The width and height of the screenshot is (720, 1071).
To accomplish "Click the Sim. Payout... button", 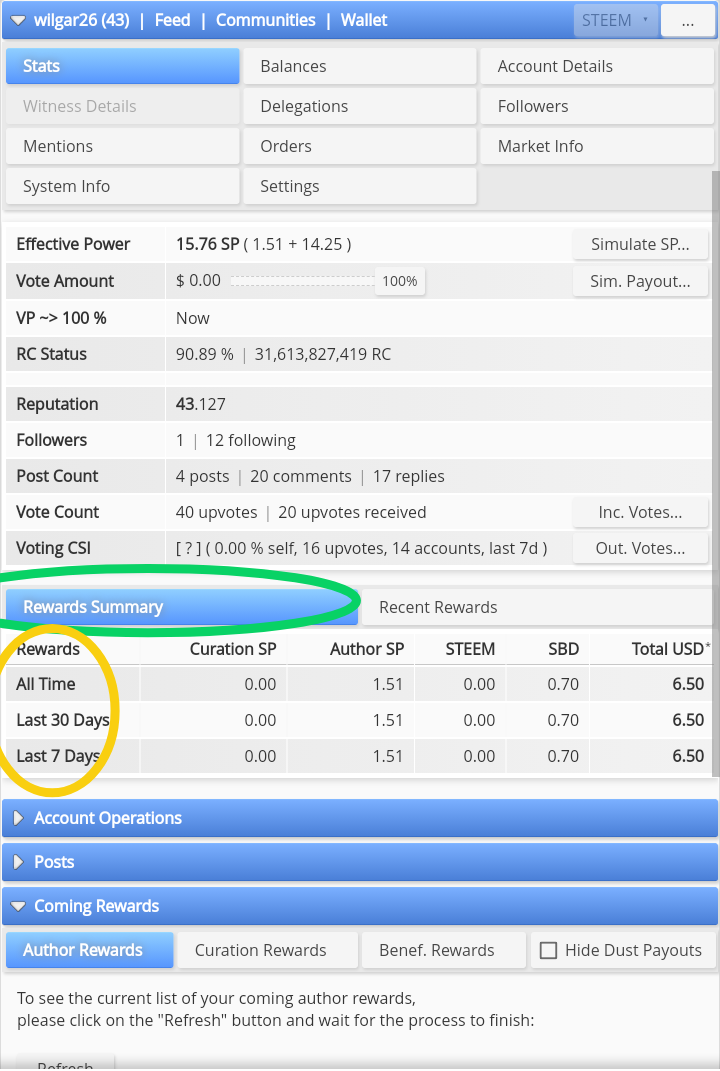I will (640, 281).
